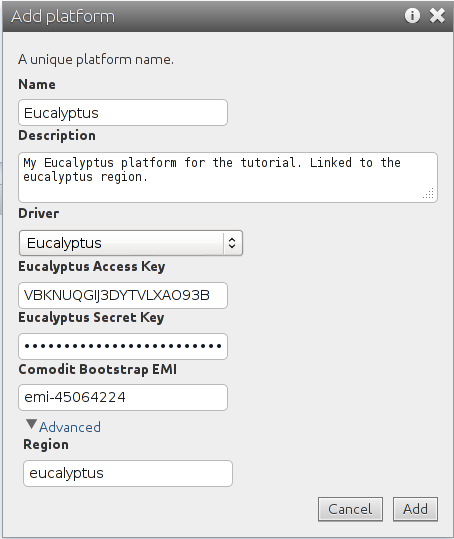Screen dimensions: 454x539
Task: Close the Add platform dialog
Action: coord(437,16)
